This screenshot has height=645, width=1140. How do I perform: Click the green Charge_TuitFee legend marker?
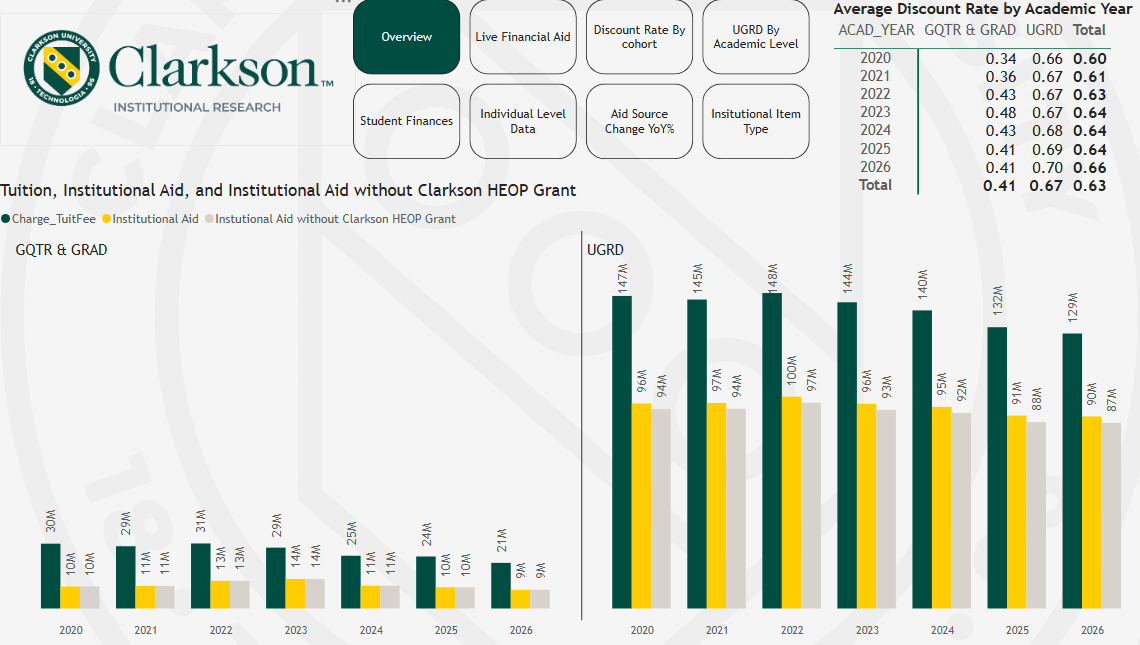click(6, 218)
